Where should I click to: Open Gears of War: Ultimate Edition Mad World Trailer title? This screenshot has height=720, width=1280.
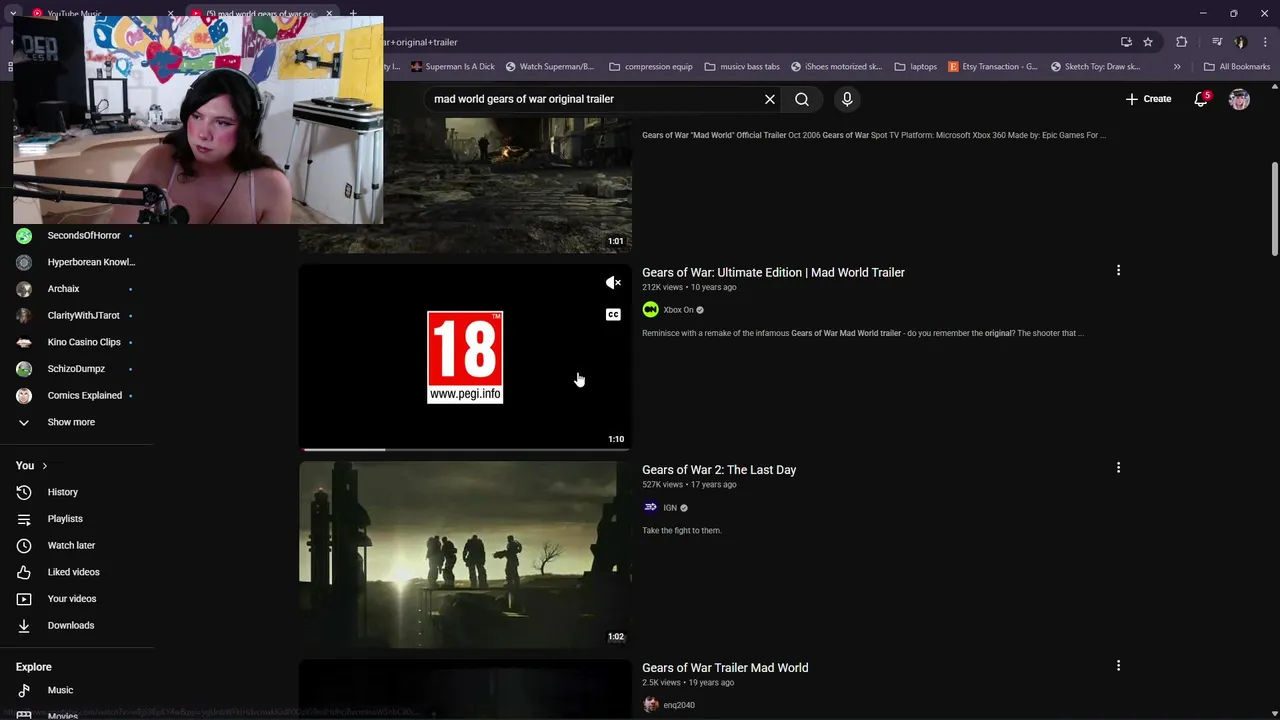(x=773, y=272)
